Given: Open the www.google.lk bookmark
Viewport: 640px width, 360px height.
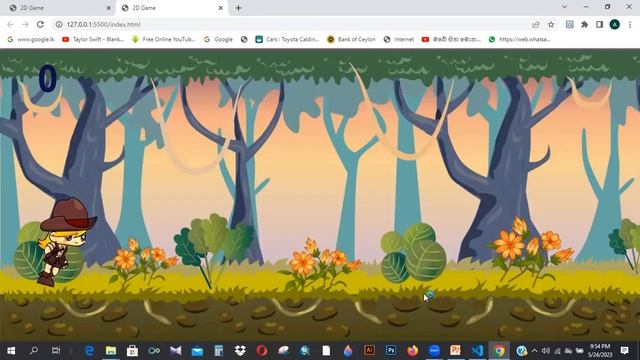Looking at the screenshot, I should tap(31, 39).
